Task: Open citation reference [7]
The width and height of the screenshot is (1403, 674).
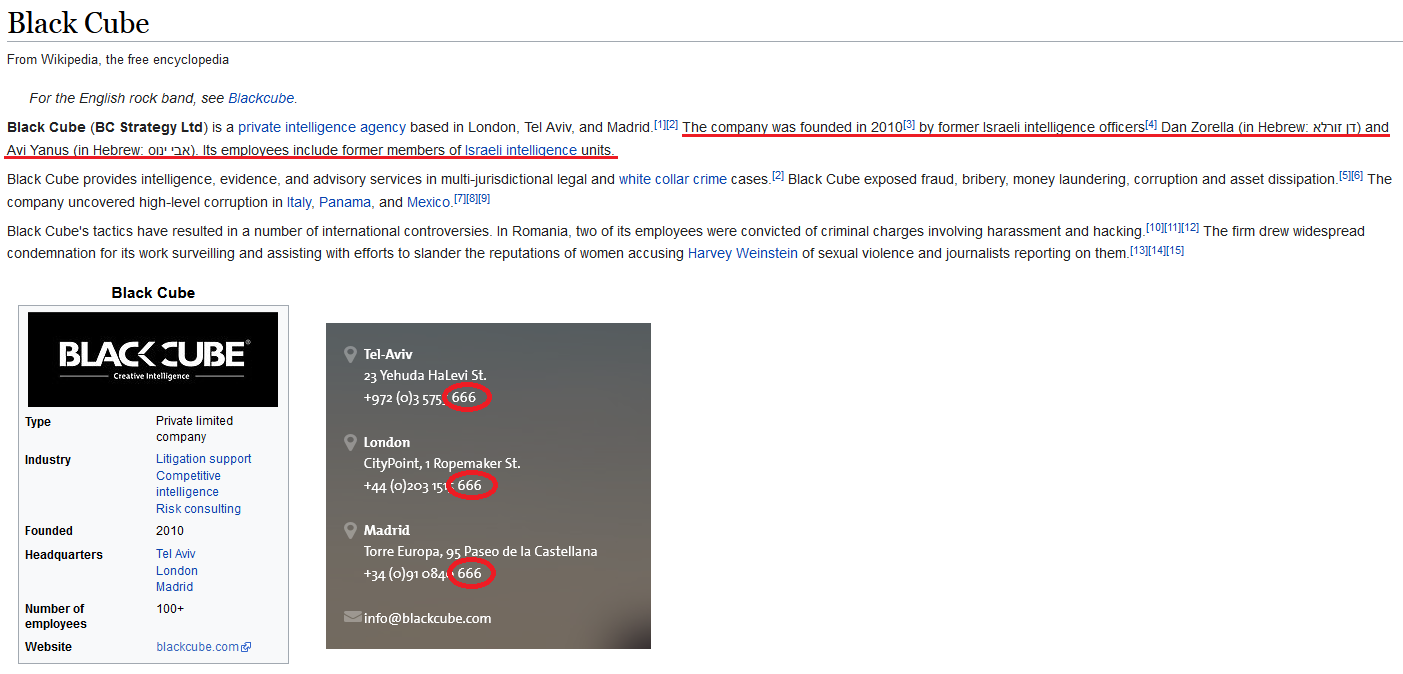Action: (x=460, y=199)
